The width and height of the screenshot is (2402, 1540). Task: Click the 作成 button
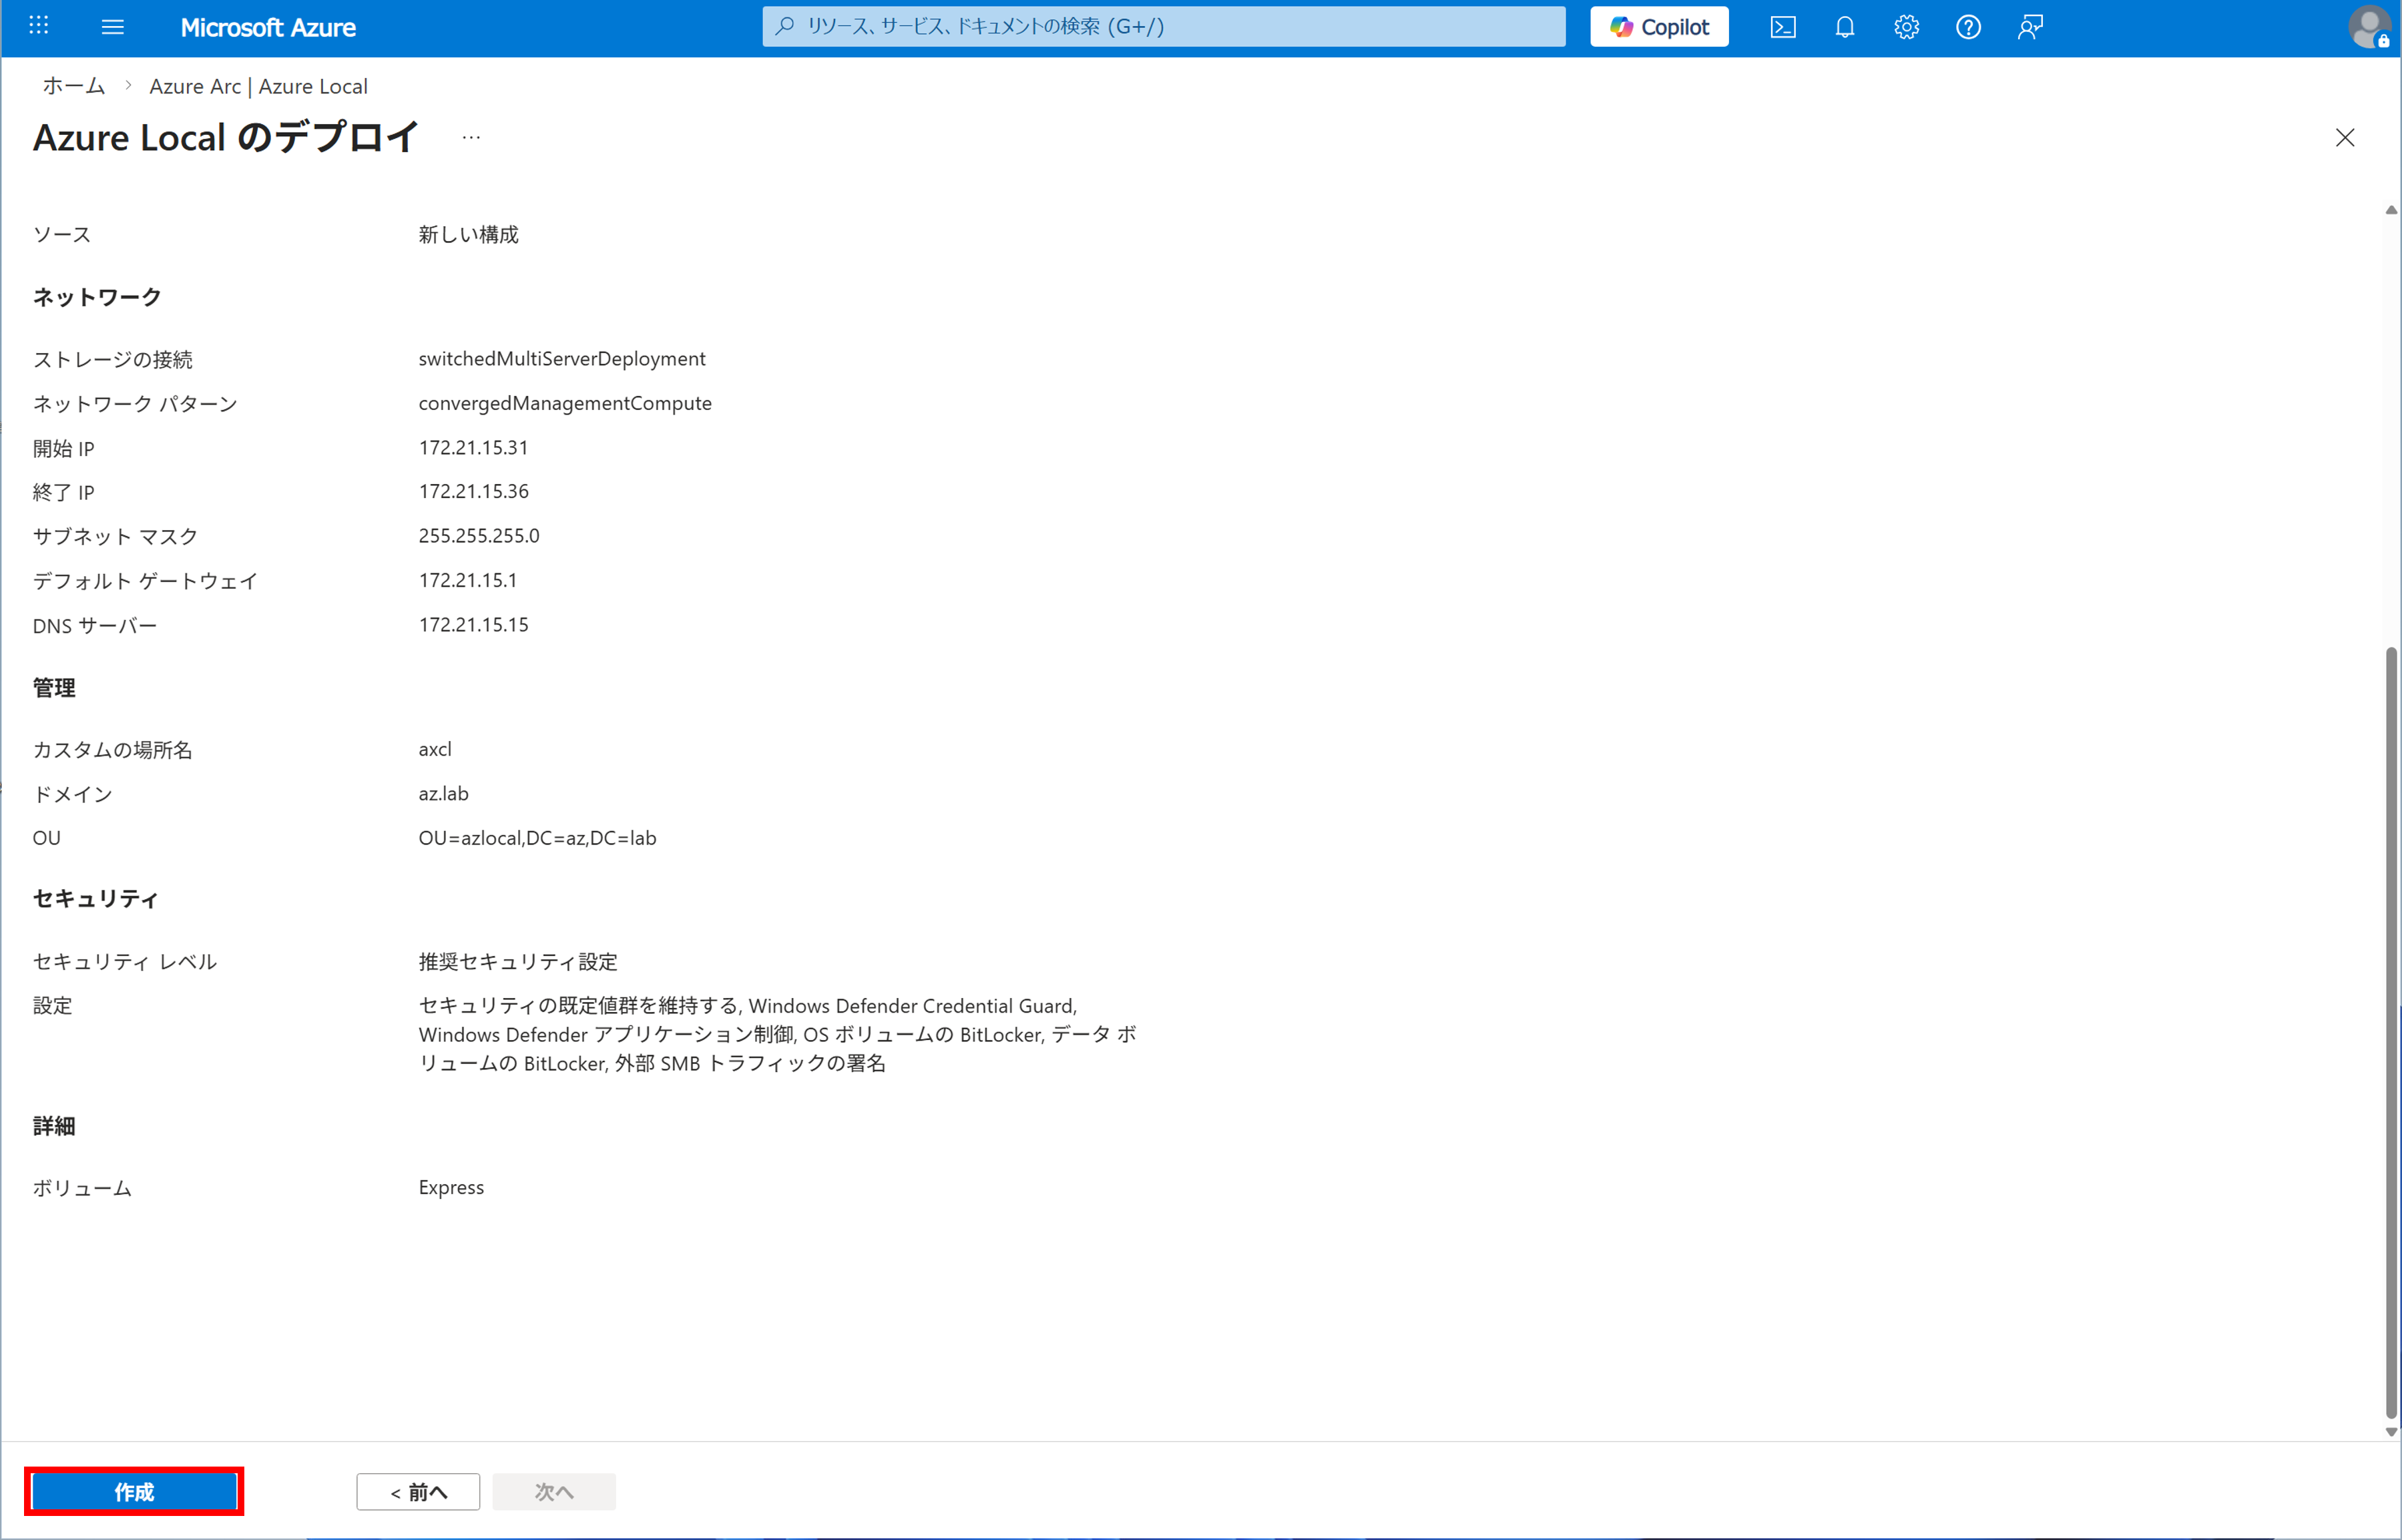pyautogui.click(x=134, y=1491)
